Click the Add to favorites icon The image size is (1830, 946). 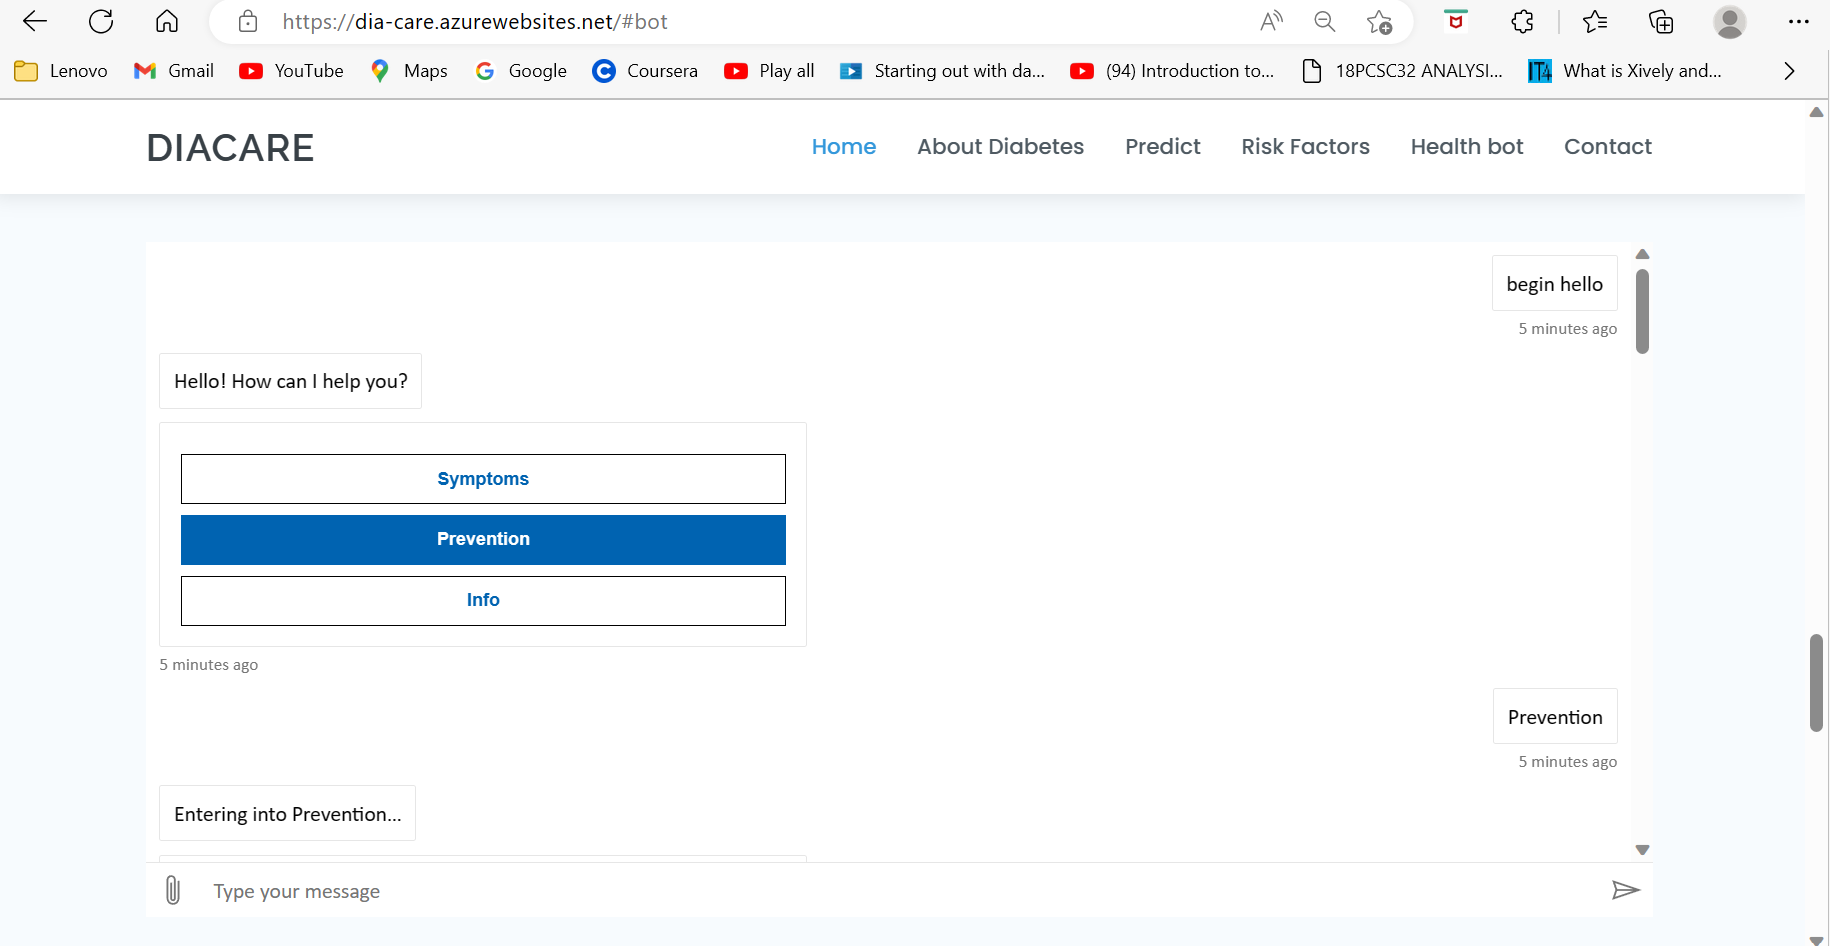click(x=1381, y=21)
